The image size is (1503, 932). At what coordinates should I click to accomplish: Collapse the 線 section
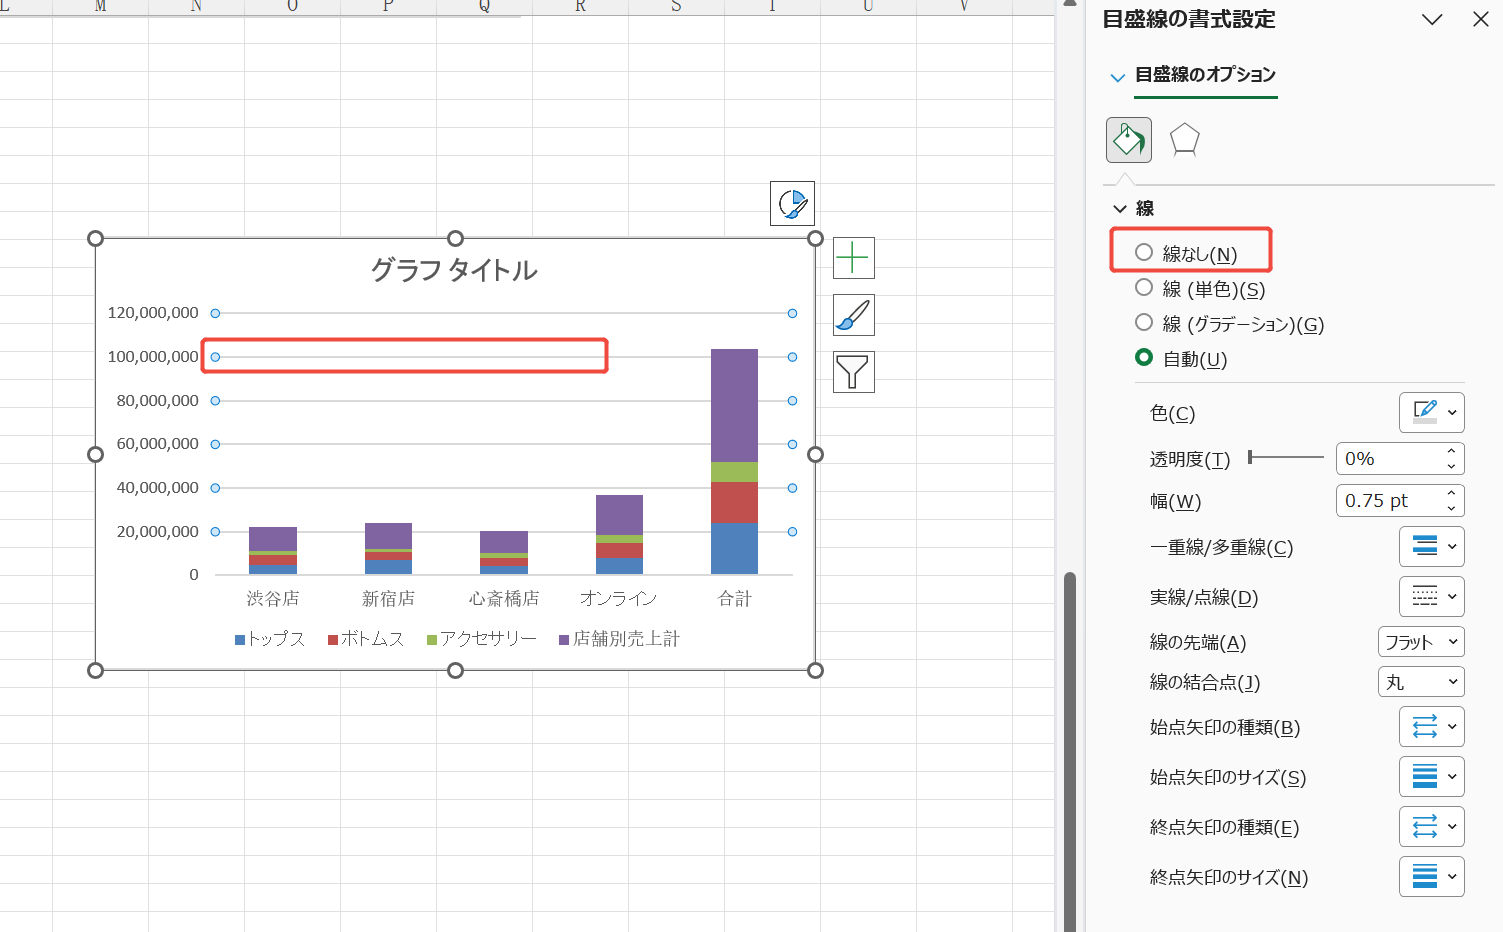[1120, 209]
